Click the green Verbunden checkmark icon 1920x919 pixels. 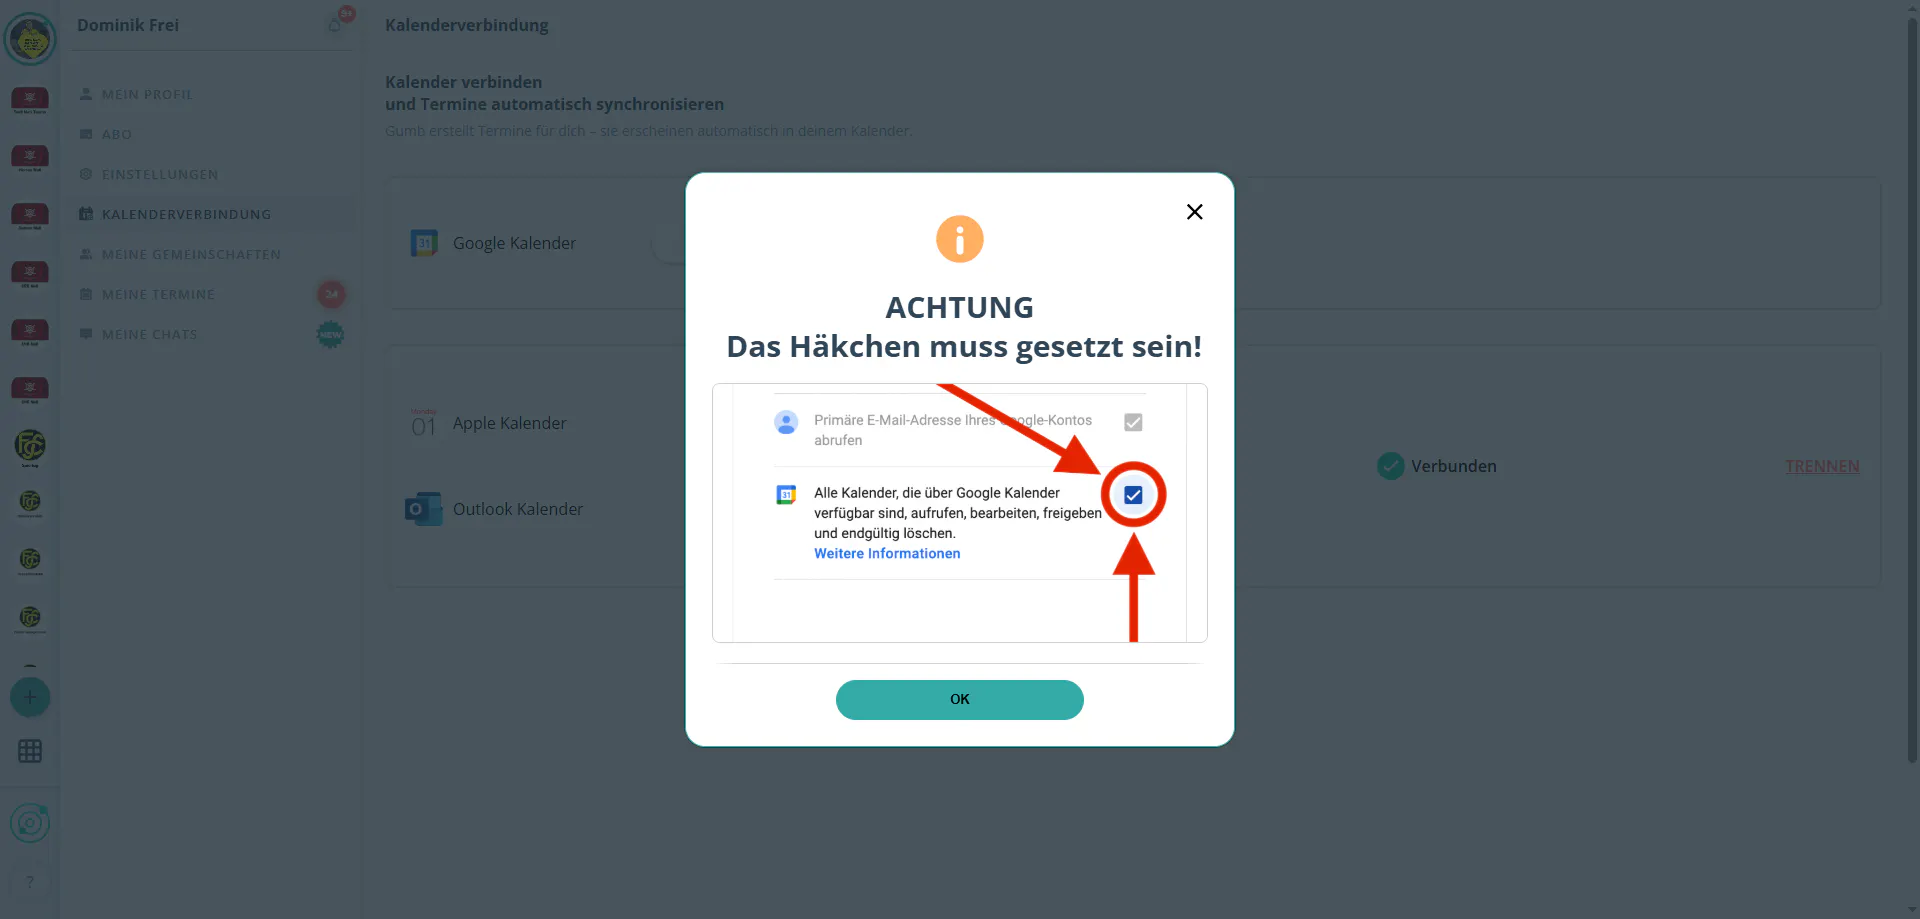[1390, 466]
